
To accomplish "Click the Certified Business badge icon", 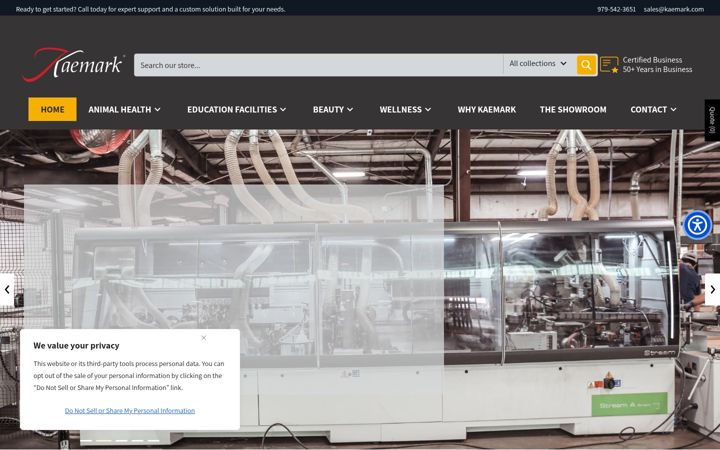I will [x=609, y=65].
